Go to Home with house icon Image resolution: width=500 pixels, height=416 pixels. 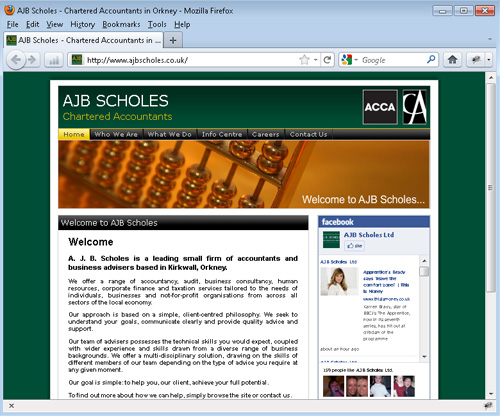tap(452, 60)
